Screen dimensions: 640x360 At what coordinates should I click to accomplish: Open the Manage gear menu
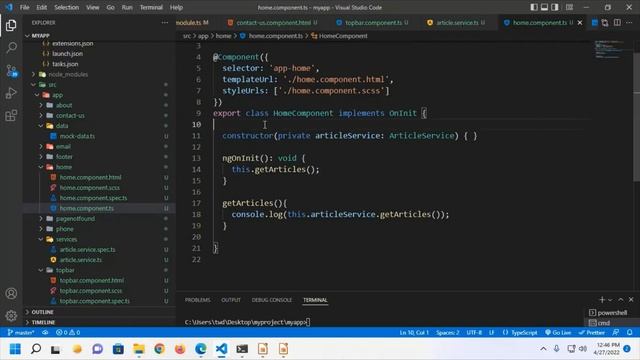(x=11, y=316)
